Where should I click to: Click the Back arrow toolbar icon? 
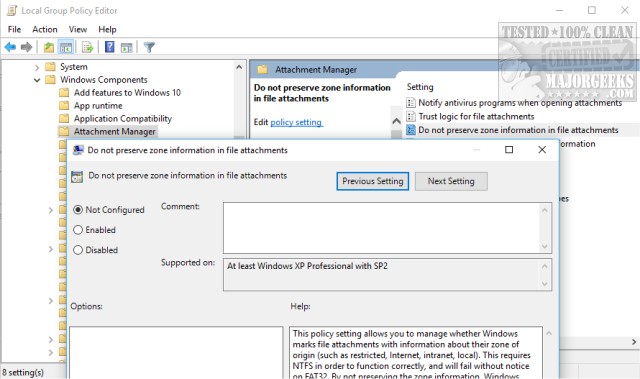click(10, 47)
